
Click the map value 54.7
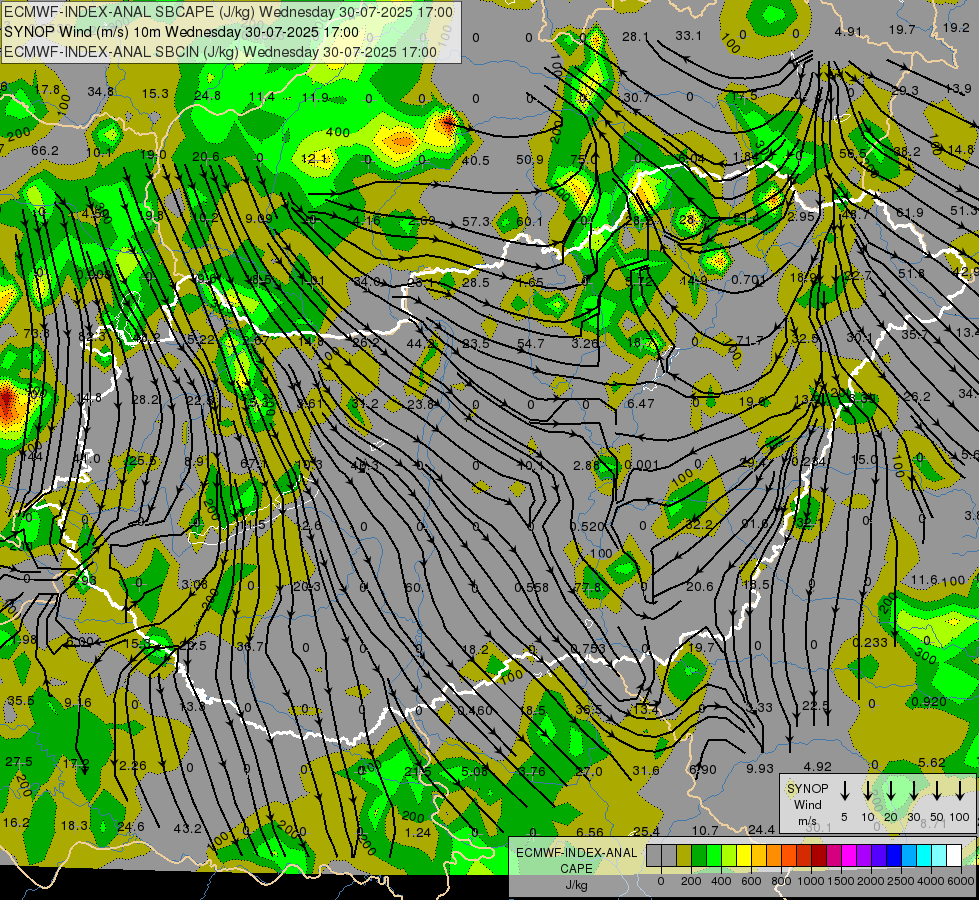click(531, 344)
